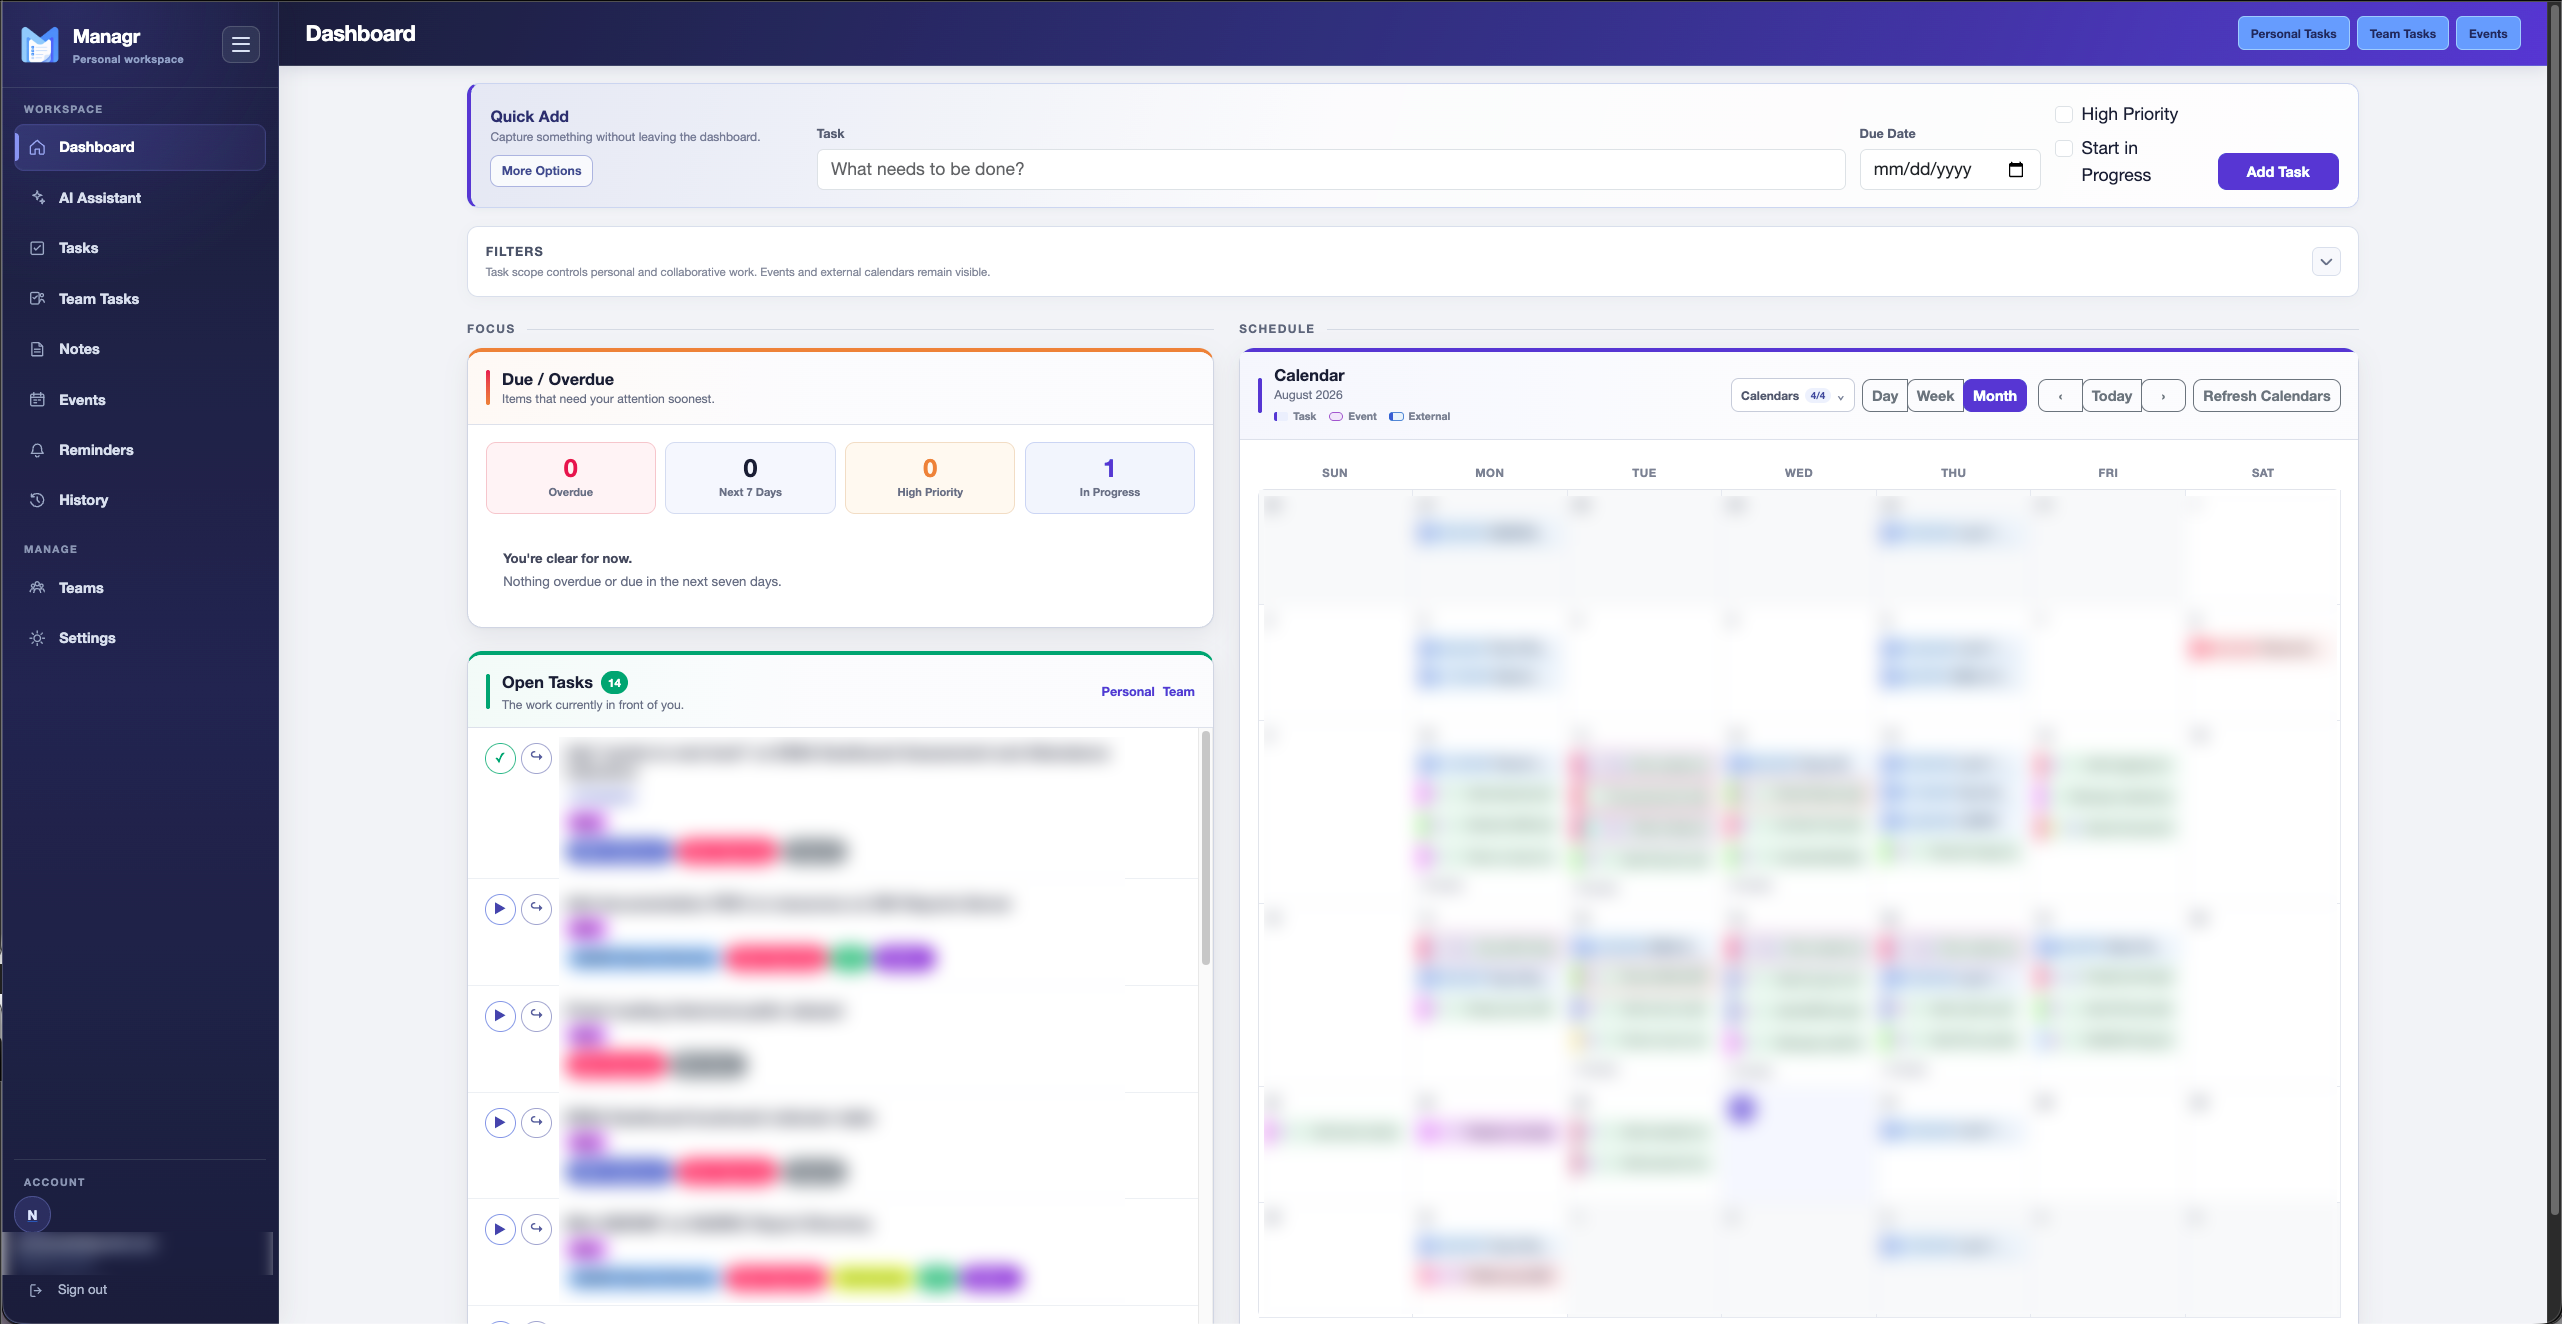Image resolution: width=2562 pixels, height=1324 pixels.
Task: Click the start play icon on second open task
Action: 500,909
